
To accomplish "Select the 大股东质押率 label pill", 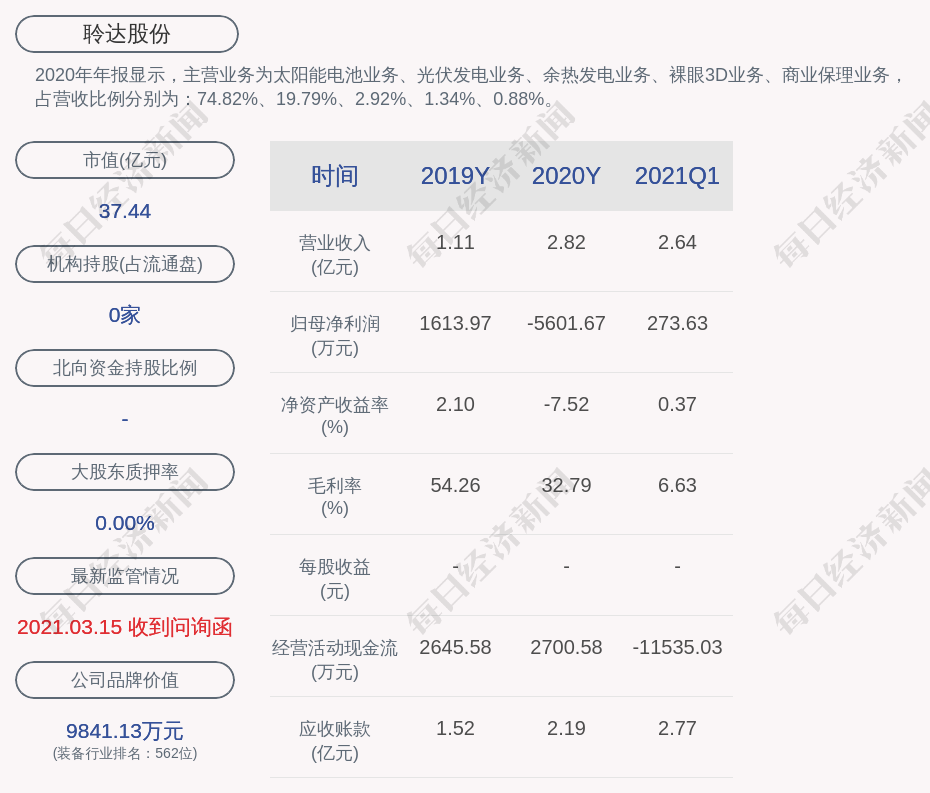I will (x=125, y=472).
